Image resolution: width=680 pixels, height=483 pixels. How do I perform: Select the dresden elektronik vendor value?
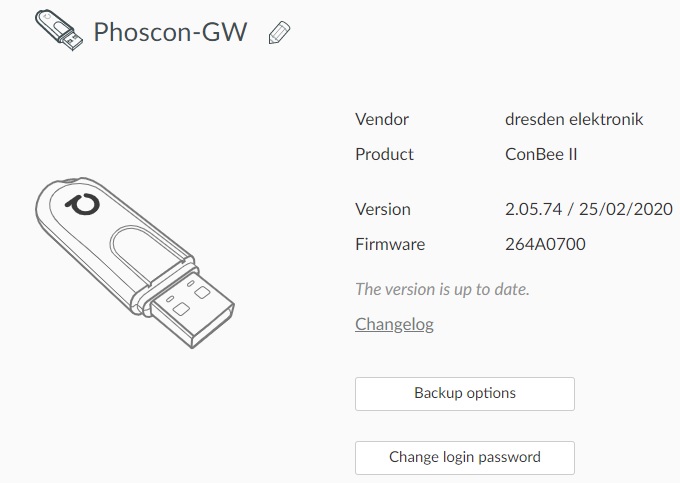pos(574,119)
